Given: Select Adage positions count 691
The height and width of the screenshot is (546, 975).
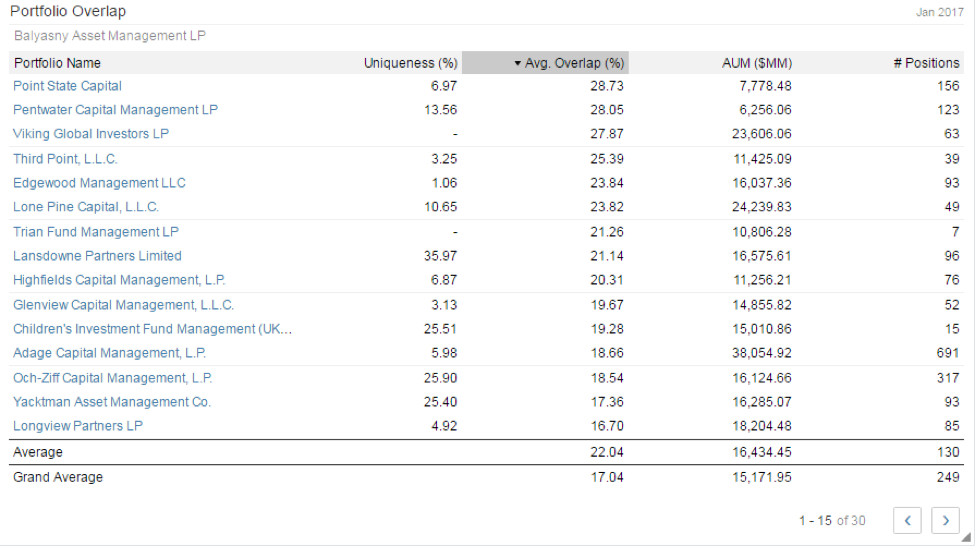Looking at the screenshot, I should 948,353.
